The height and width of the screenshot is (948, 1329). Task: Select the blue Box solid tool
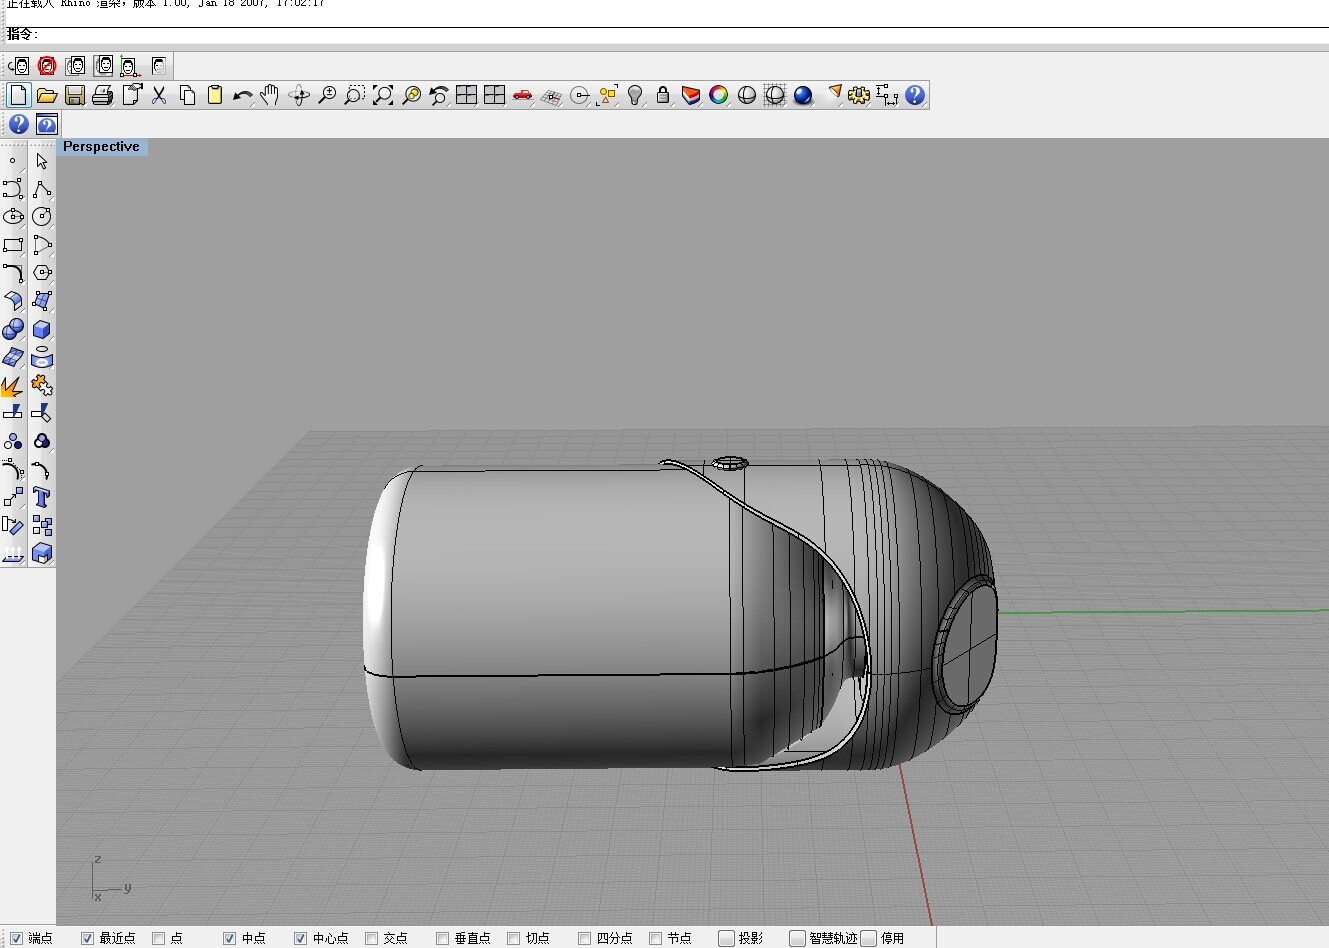42,329
